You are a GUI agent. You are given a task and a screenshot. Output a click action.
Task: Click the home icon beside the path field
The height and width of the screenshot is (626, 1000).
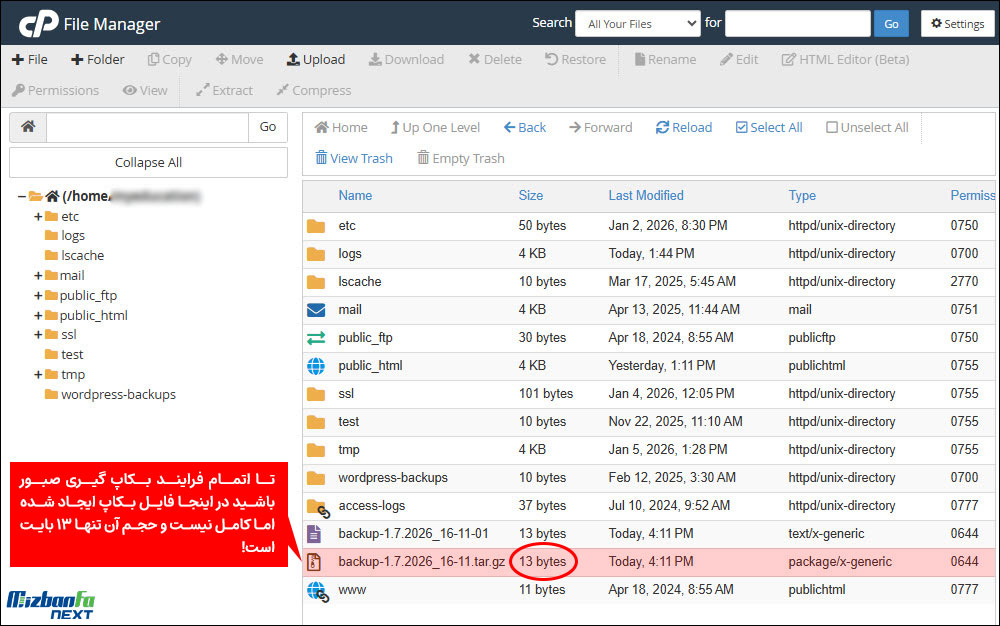tap(27, 127)
